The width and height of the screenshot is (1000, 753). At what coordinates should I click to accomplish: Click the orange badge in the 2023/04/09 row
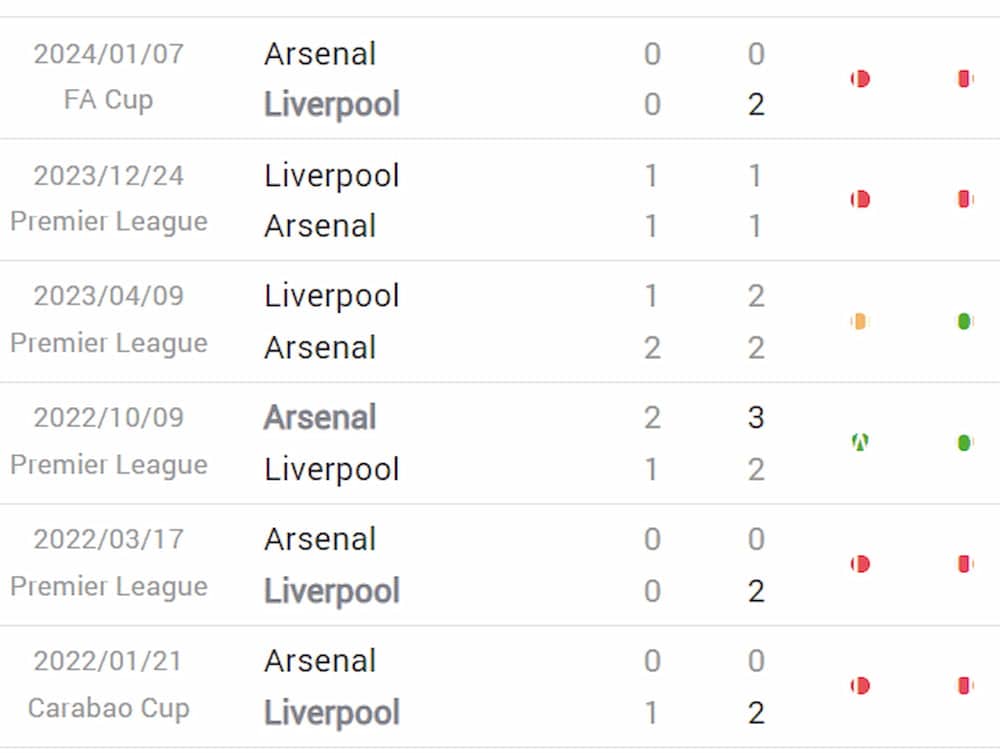pos(860,321)
